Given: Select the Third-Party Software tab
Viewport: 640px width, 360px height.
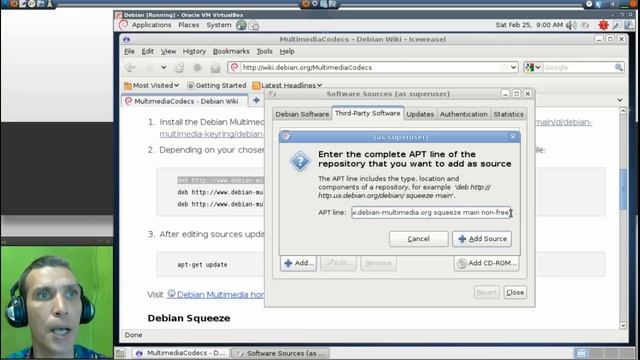Looking at the screenshot, I should coord(368,113).
